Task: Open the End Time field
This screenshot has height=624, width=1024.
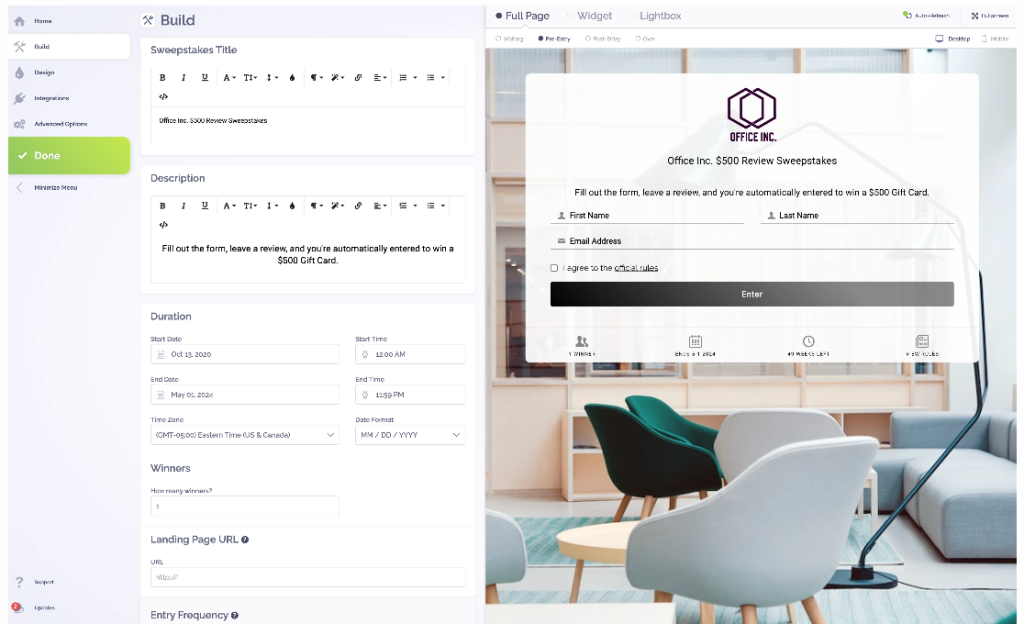Action: coord(410,394)
